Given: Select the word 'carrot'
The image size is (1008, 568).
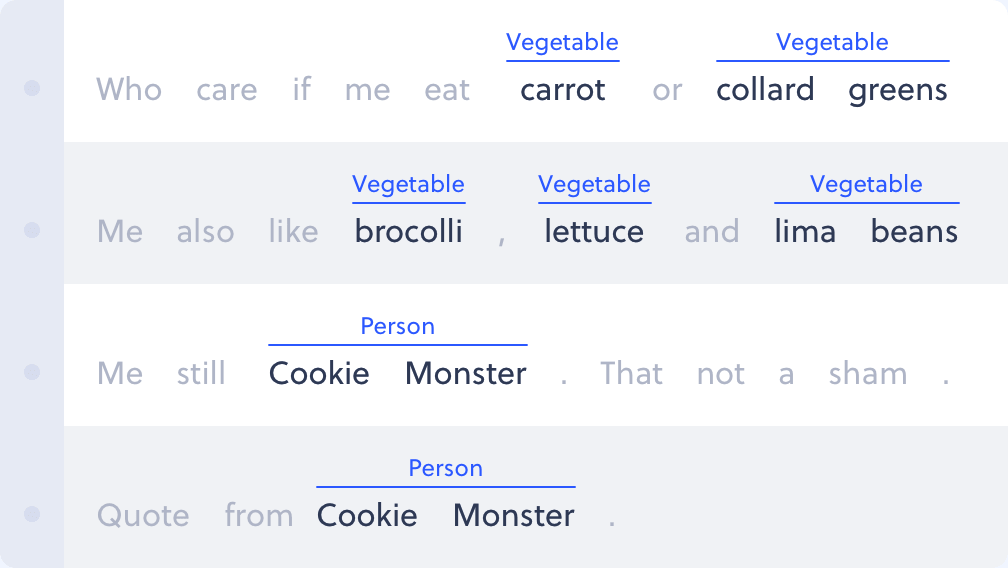Looking at the screenshot, I should (x=562, y=90).
